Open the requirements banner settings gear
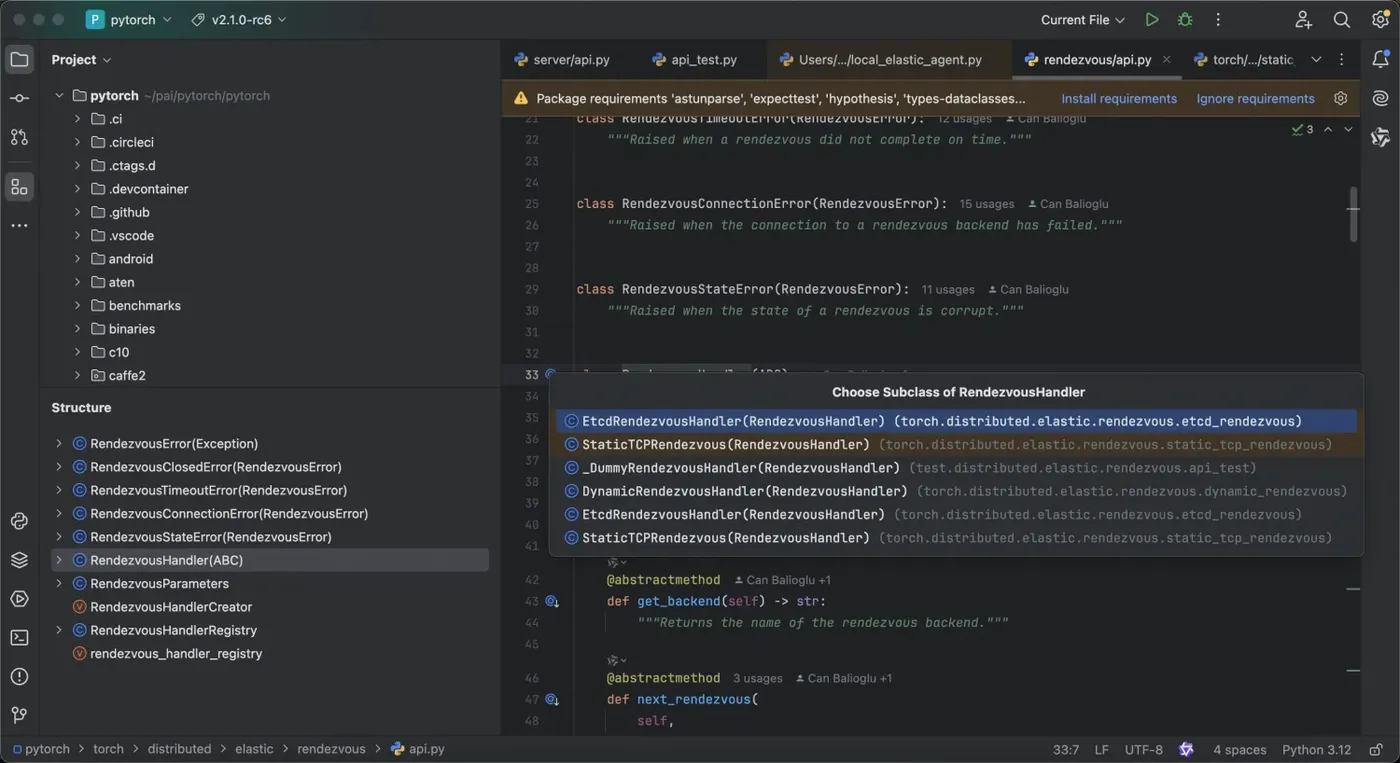The image size is (1400, 763). pyautogui.click(x=1341, y=98)
